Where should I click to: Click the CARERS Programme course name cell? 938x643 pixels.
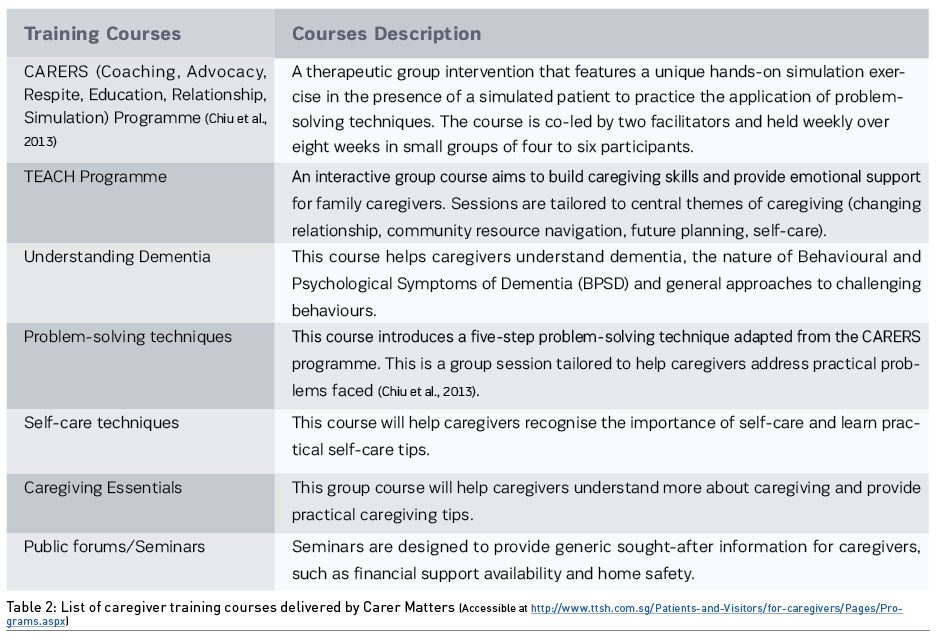145,106
